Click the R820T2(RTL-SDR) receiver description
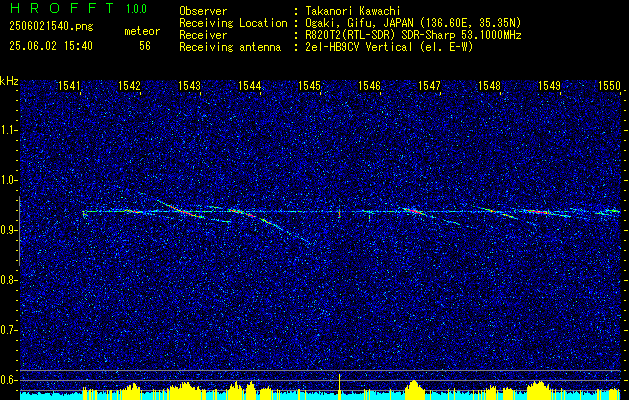Image resolution: width=629 pixels, height=400 pixels. 413,35
